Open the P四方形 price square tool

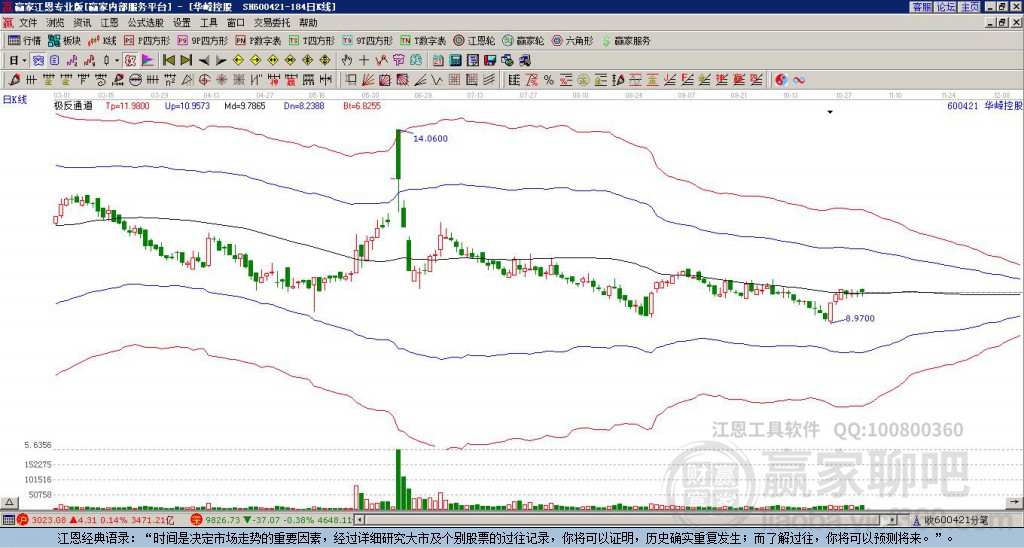tap(147, 40)
